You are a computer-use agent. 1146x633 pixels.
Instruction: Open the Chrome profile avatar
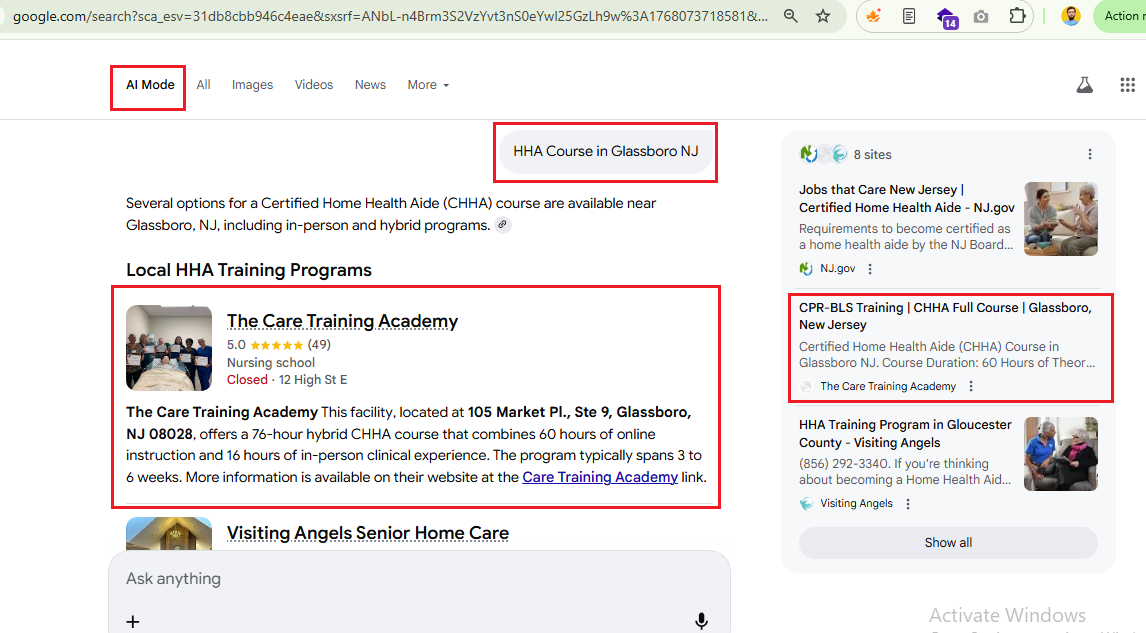point(1071,16)
